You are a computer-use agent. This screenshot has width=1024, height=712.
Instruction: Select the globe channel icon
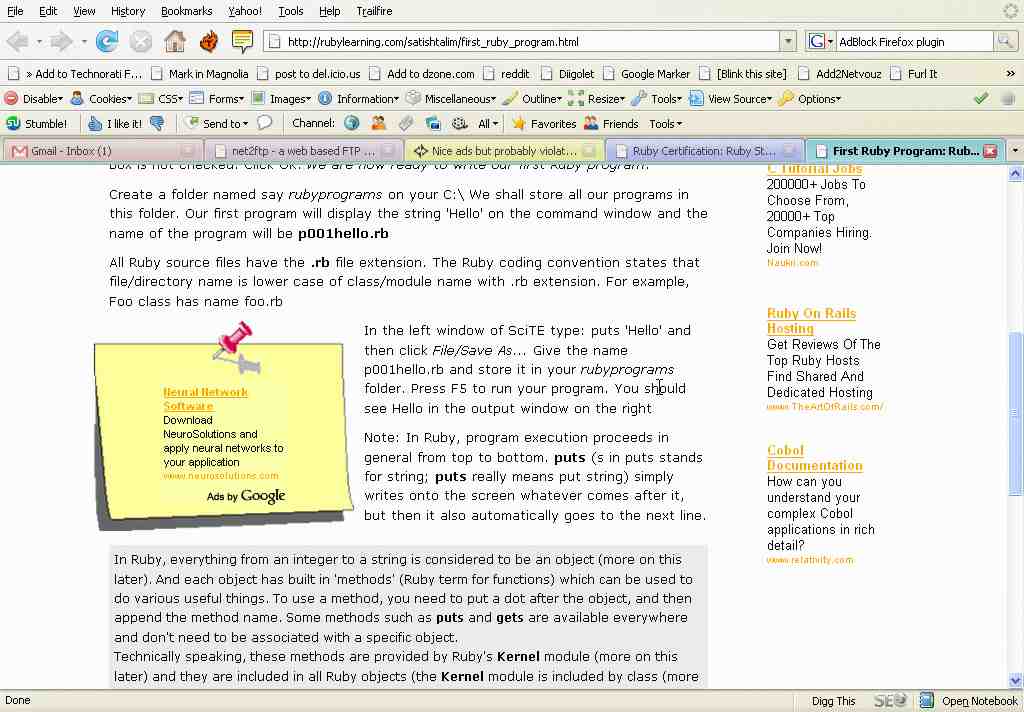[x=351, y=123]
